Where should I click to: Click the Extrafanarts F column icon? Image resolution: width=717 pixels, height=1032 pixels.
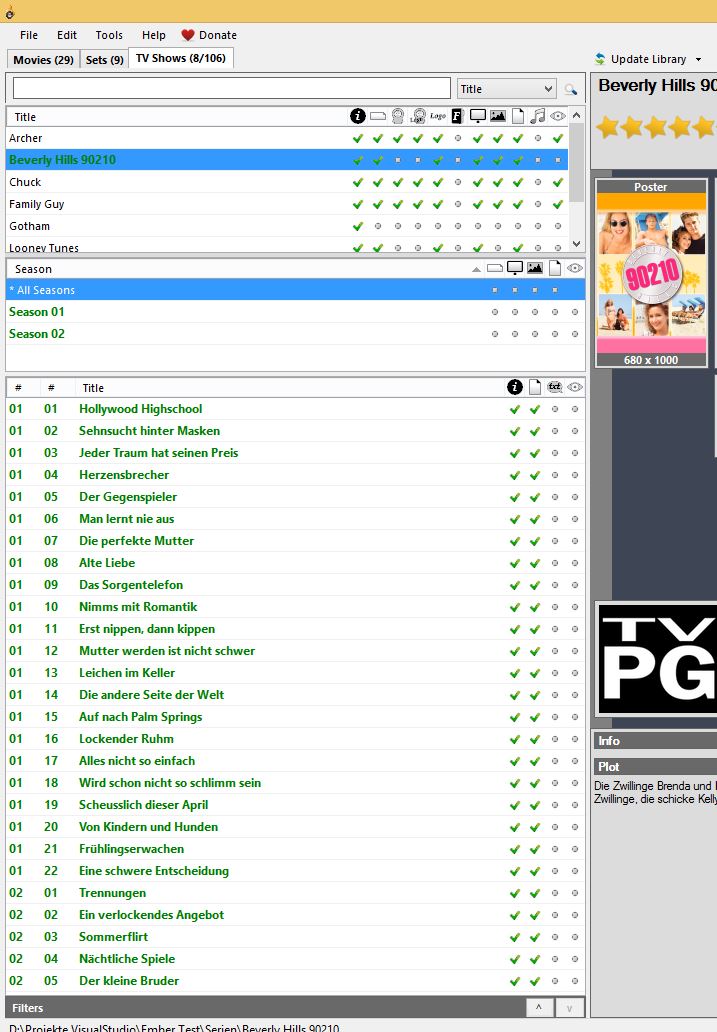tap(458, 116)
